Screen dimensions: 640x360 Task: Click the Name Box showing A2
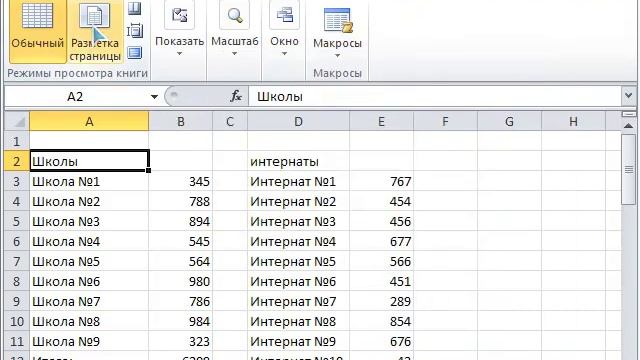[x=76, y=97]
